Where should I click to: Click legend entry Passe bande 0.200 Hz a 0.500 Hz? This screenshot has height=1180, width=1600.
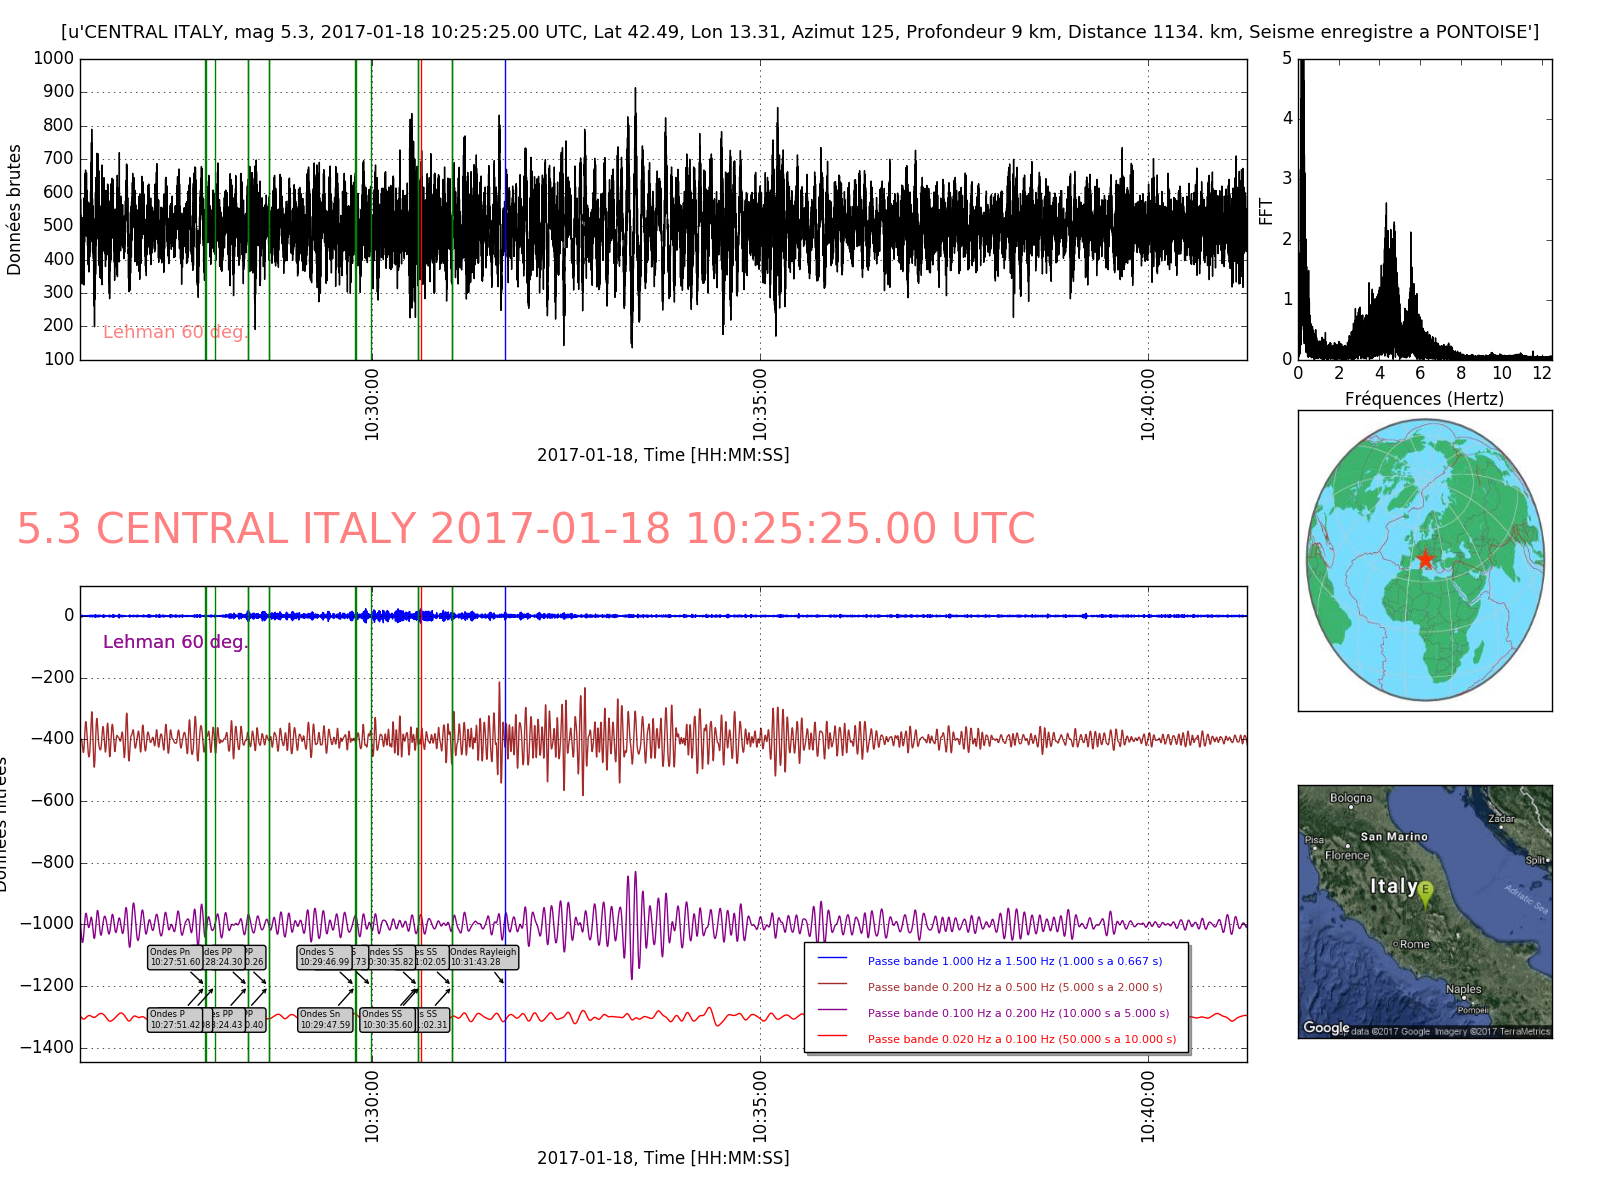pyautogui.click(x=1014, y=987)
